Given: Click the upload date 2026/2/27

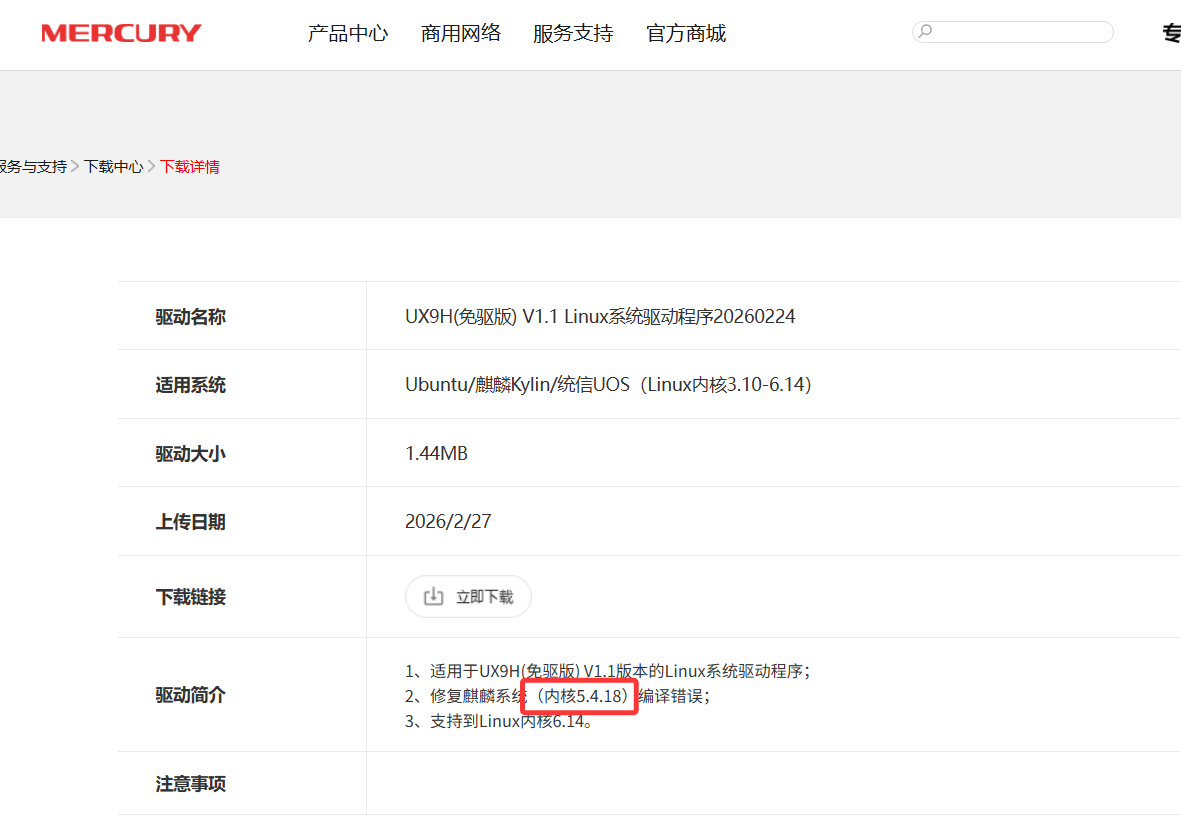Looking at the screenshot, I should pos(447,522).
